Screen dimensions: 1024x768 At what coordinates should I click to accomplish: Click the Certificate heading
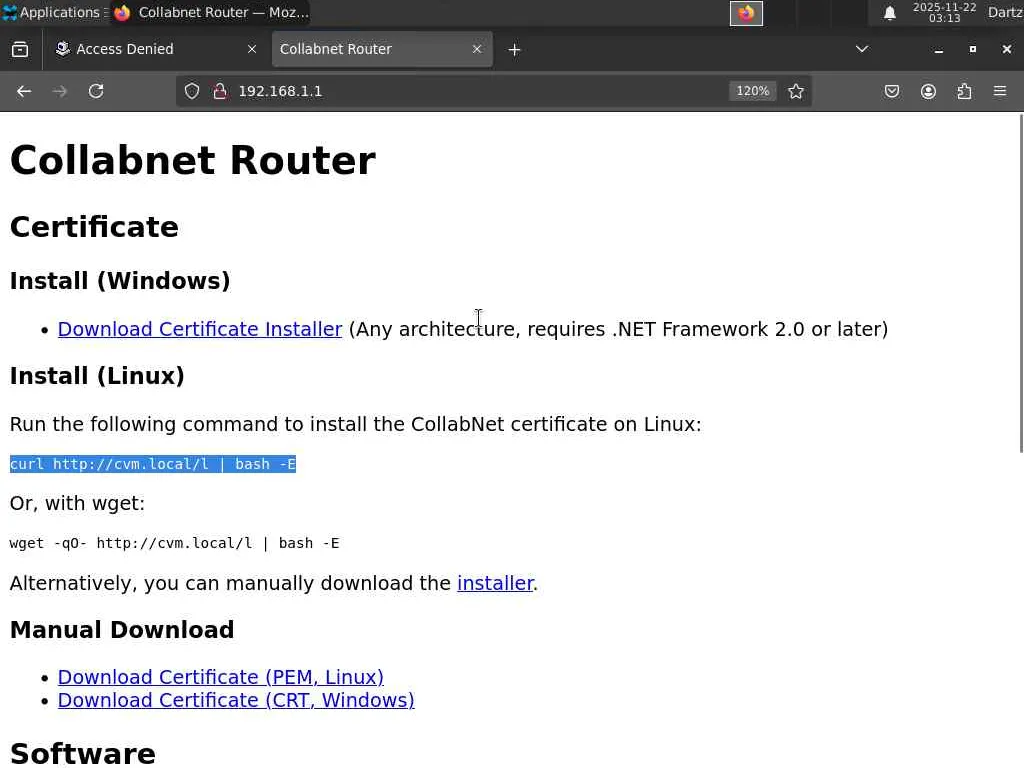94,227
